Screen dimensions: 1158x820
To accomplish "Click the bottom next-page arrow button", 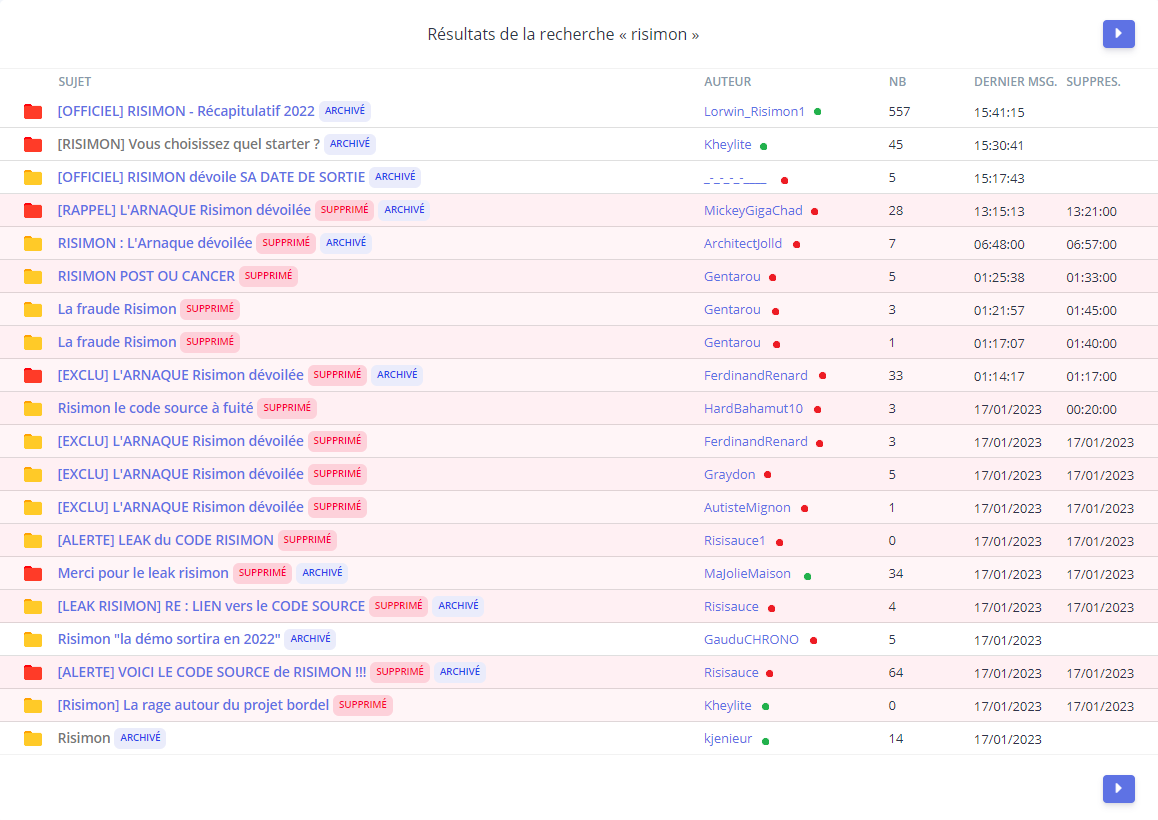I will pyautogui.click(x=1118, y=789).
